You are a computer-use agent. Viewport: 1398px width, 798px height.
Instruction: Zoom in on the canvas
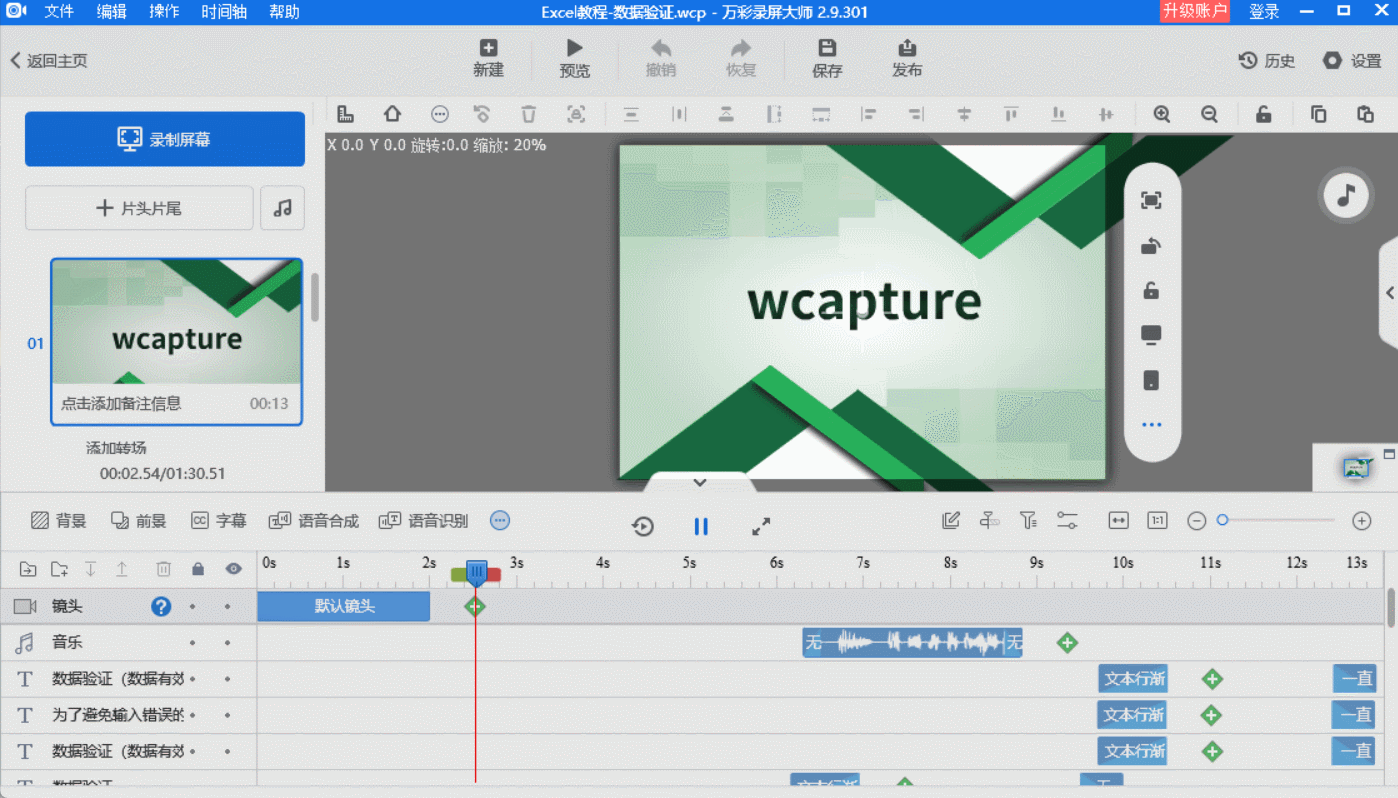(x=1161, y=114)
